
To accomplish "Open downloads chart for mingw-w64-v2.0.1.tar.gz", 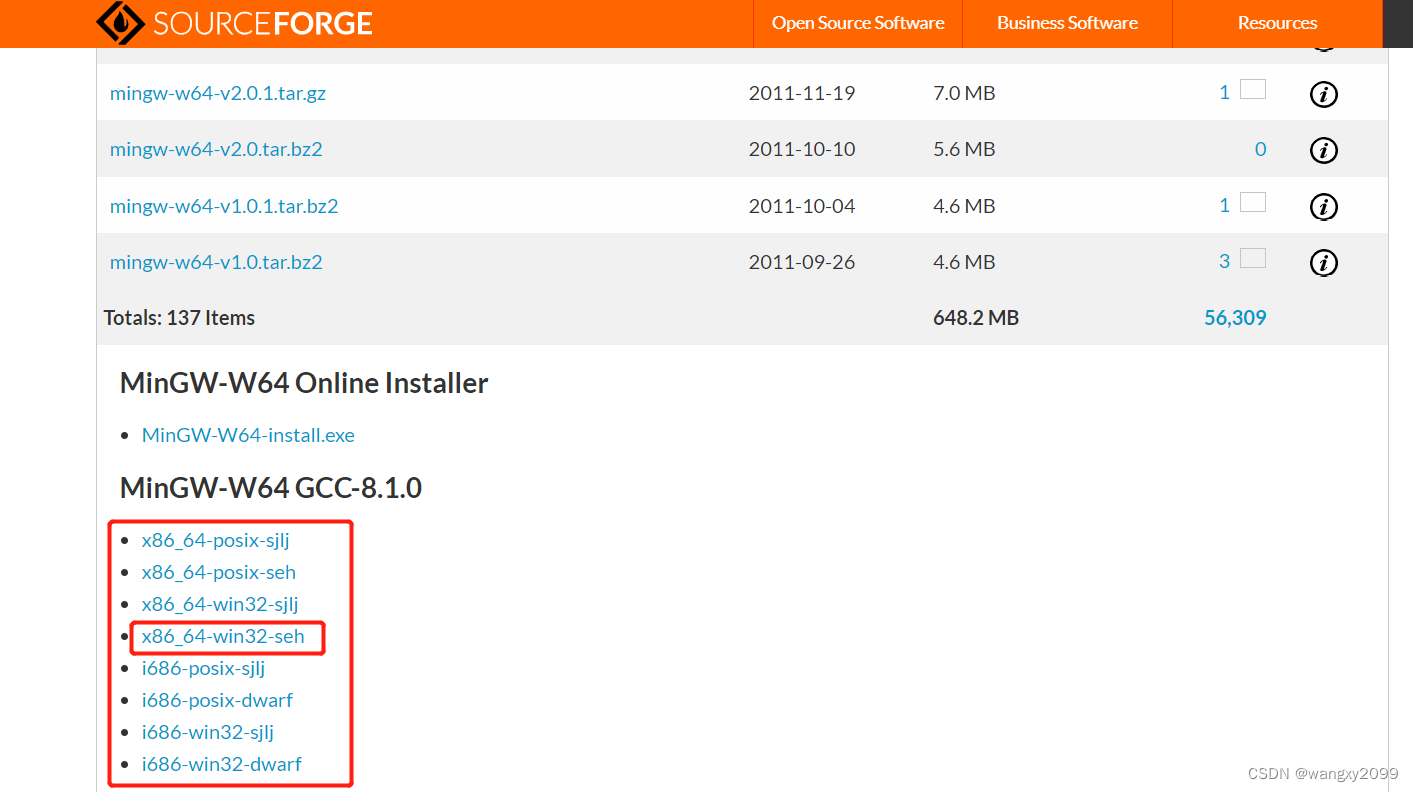I will point(1253,90).
